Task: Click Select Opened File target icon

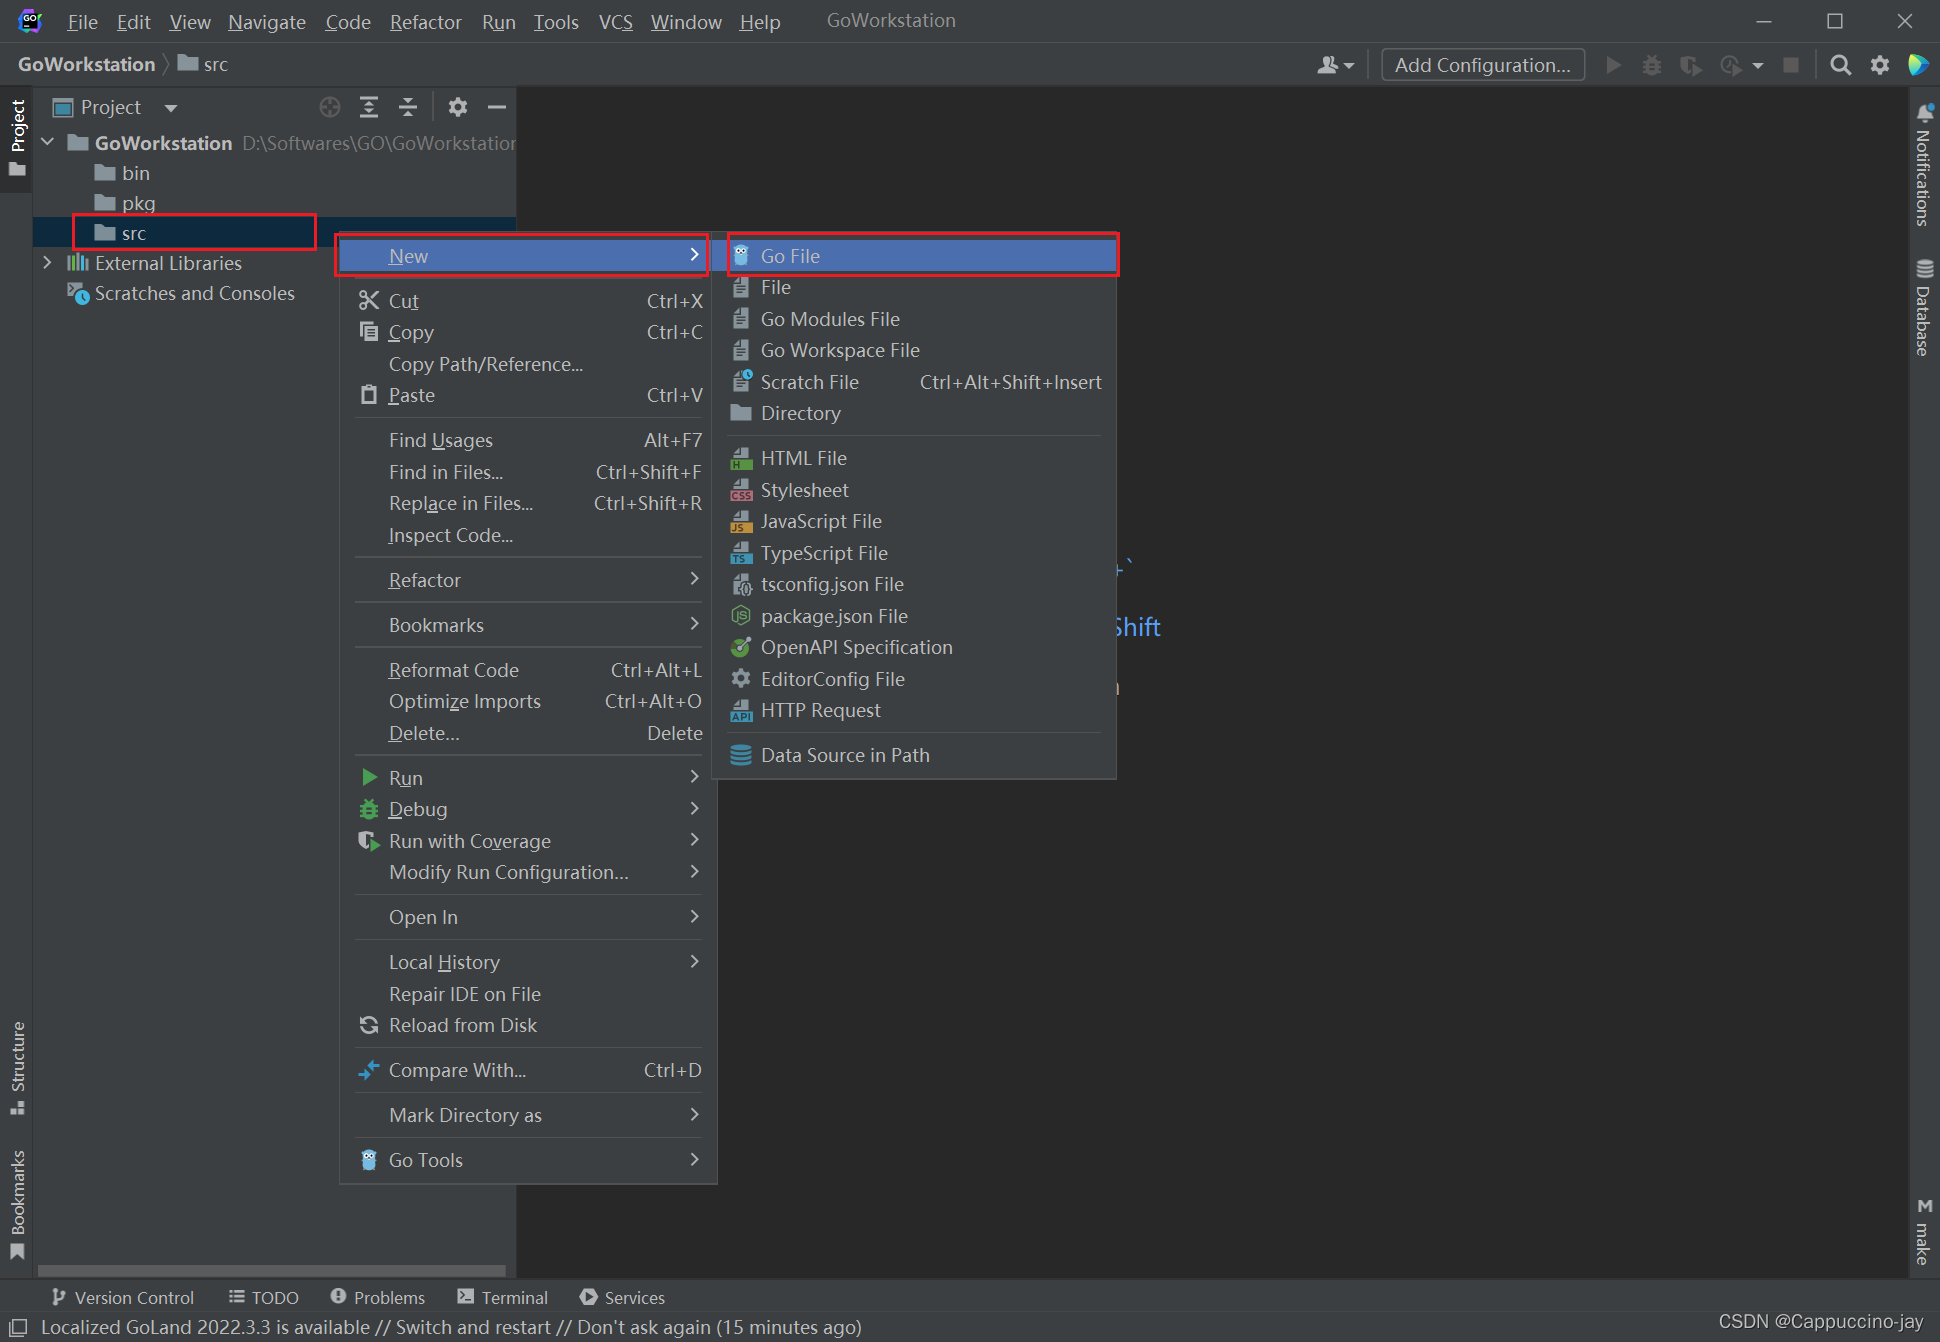Action: [330, 107]
